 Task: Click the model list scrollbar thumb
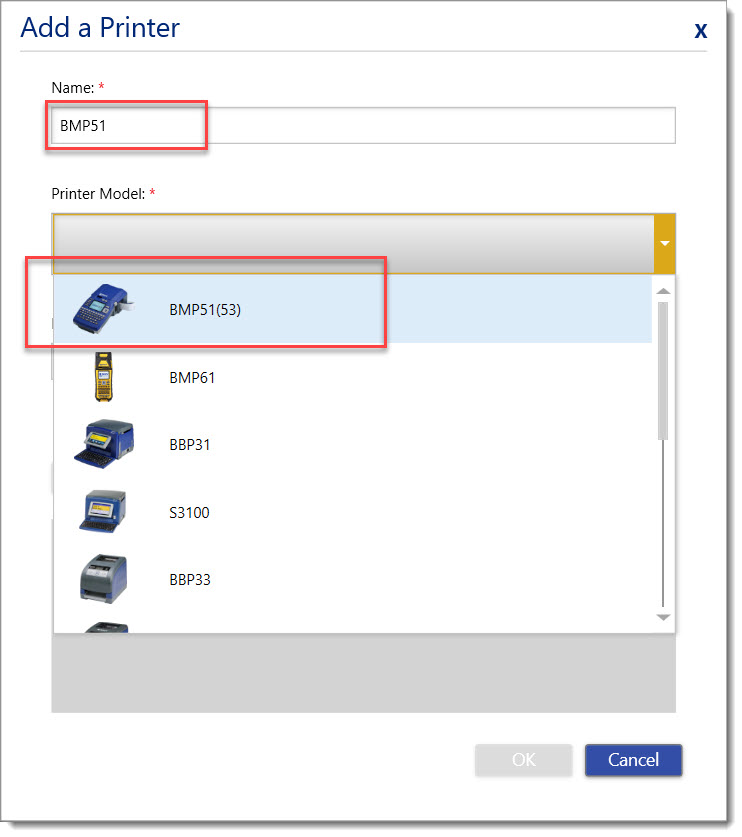coord(663,370)
